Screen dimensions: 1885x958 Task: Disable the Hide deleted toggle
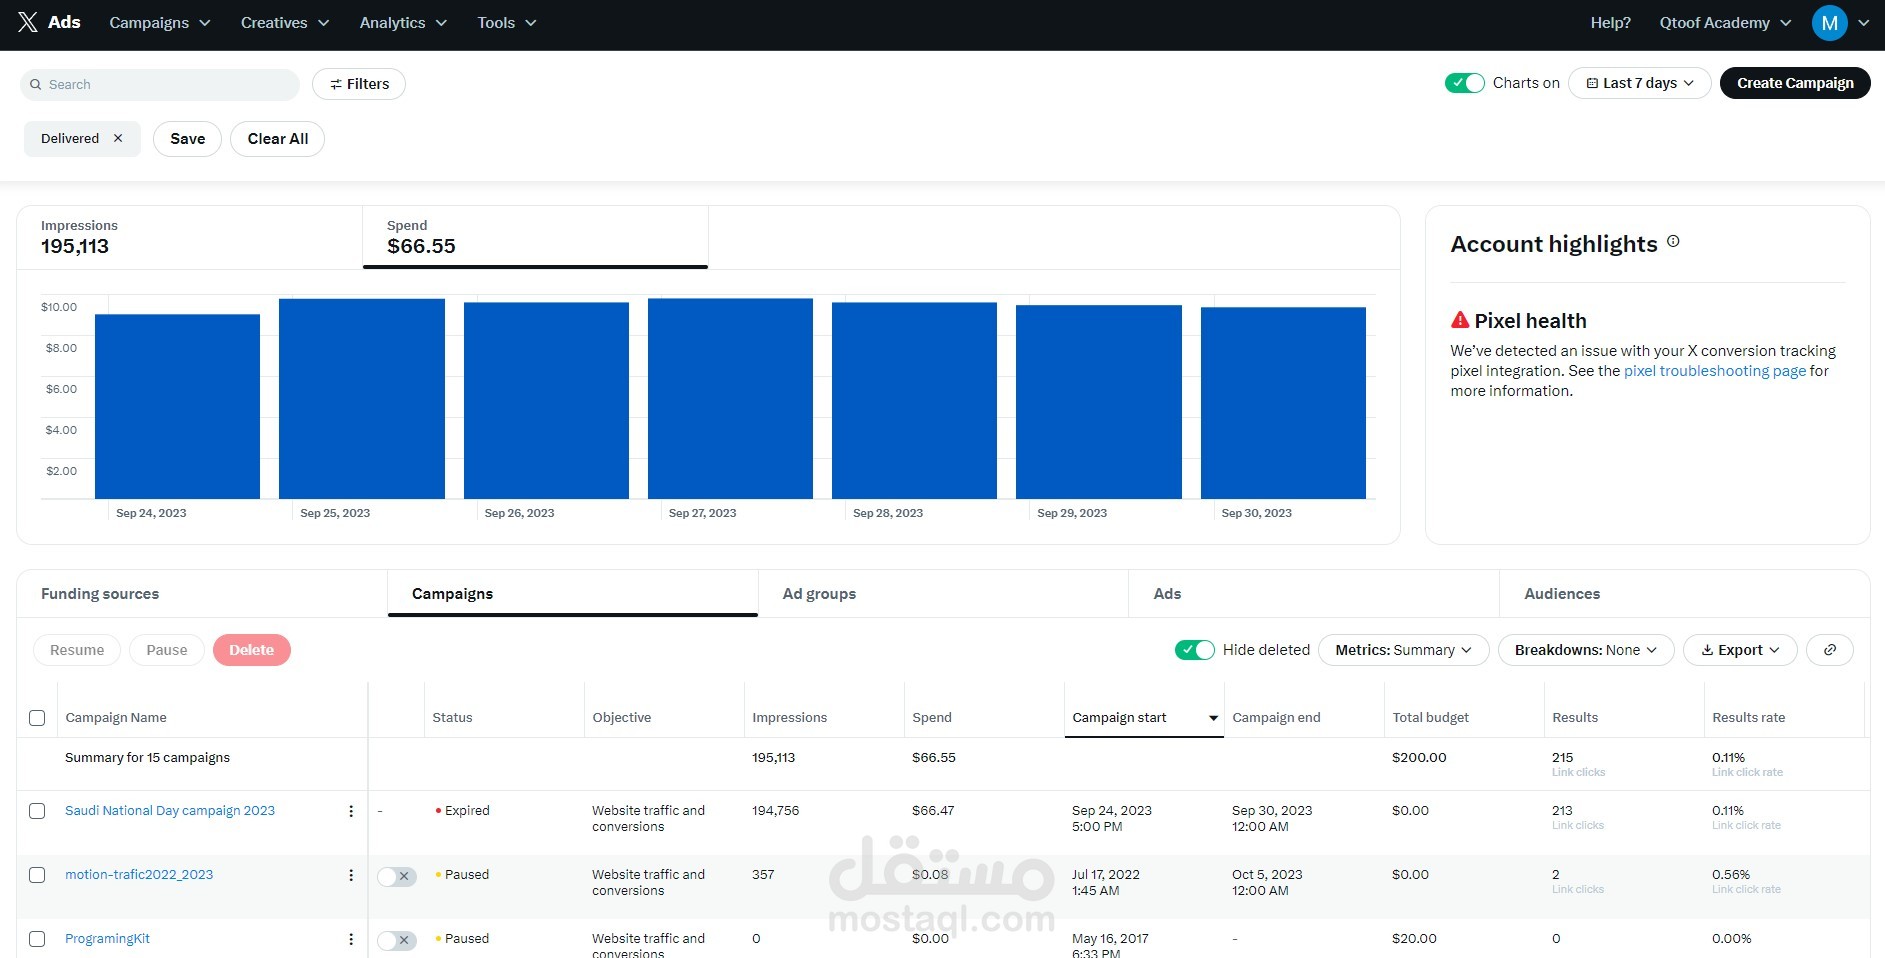1194,650
